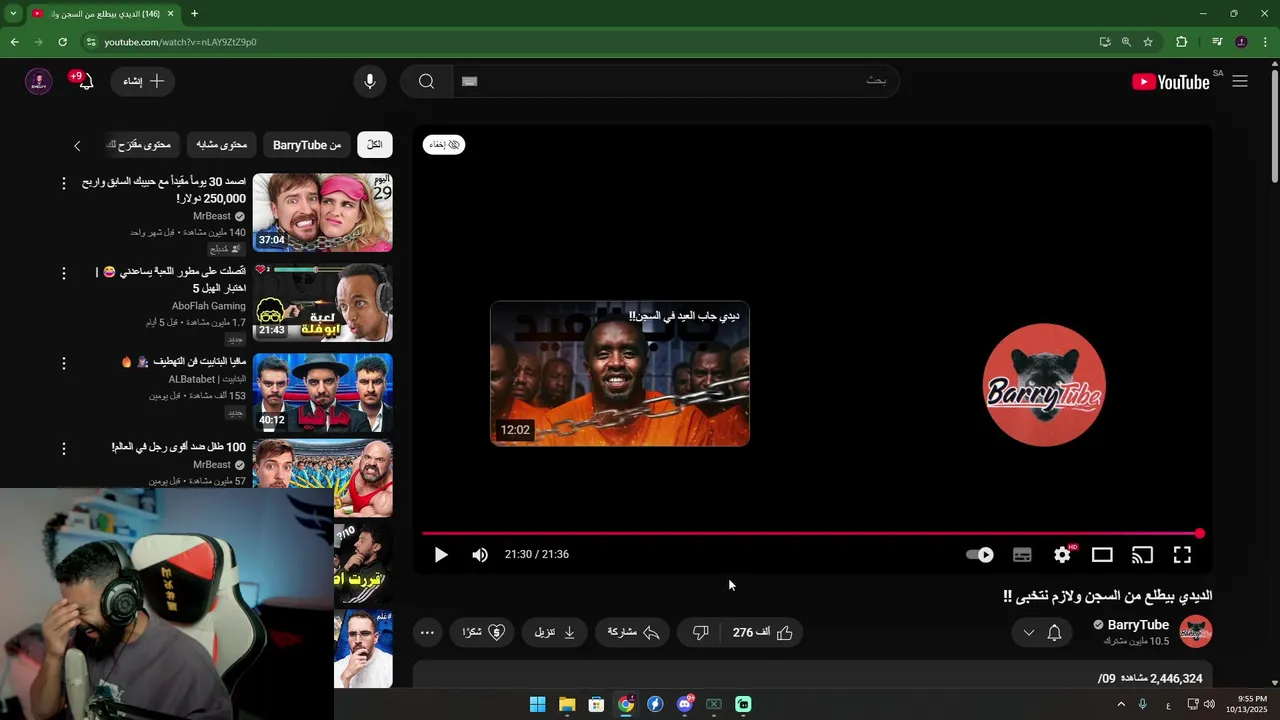Open the Chrome tab search dropdown
Screen dimensions: 1280x720
[x=13, y=14]
